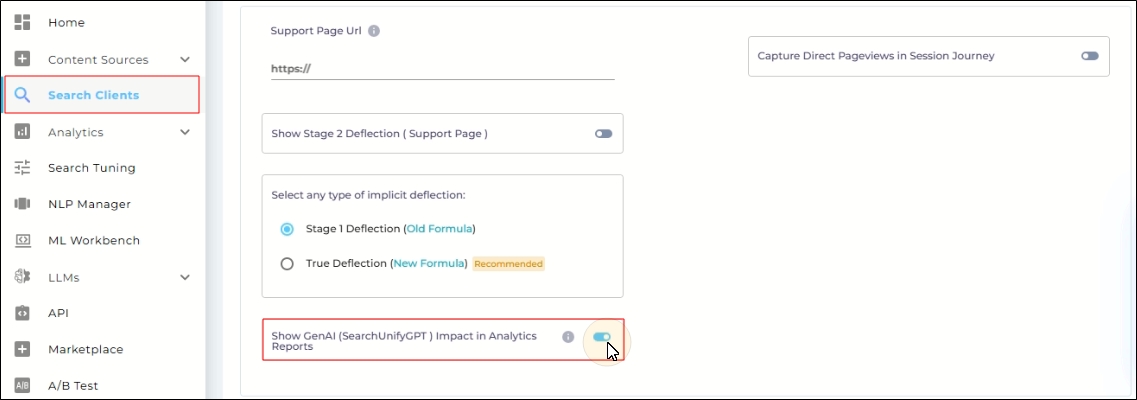Screen dimensions: 1137x400
Task: Click the Content Sources plus icon
Action: pos(22,59)
